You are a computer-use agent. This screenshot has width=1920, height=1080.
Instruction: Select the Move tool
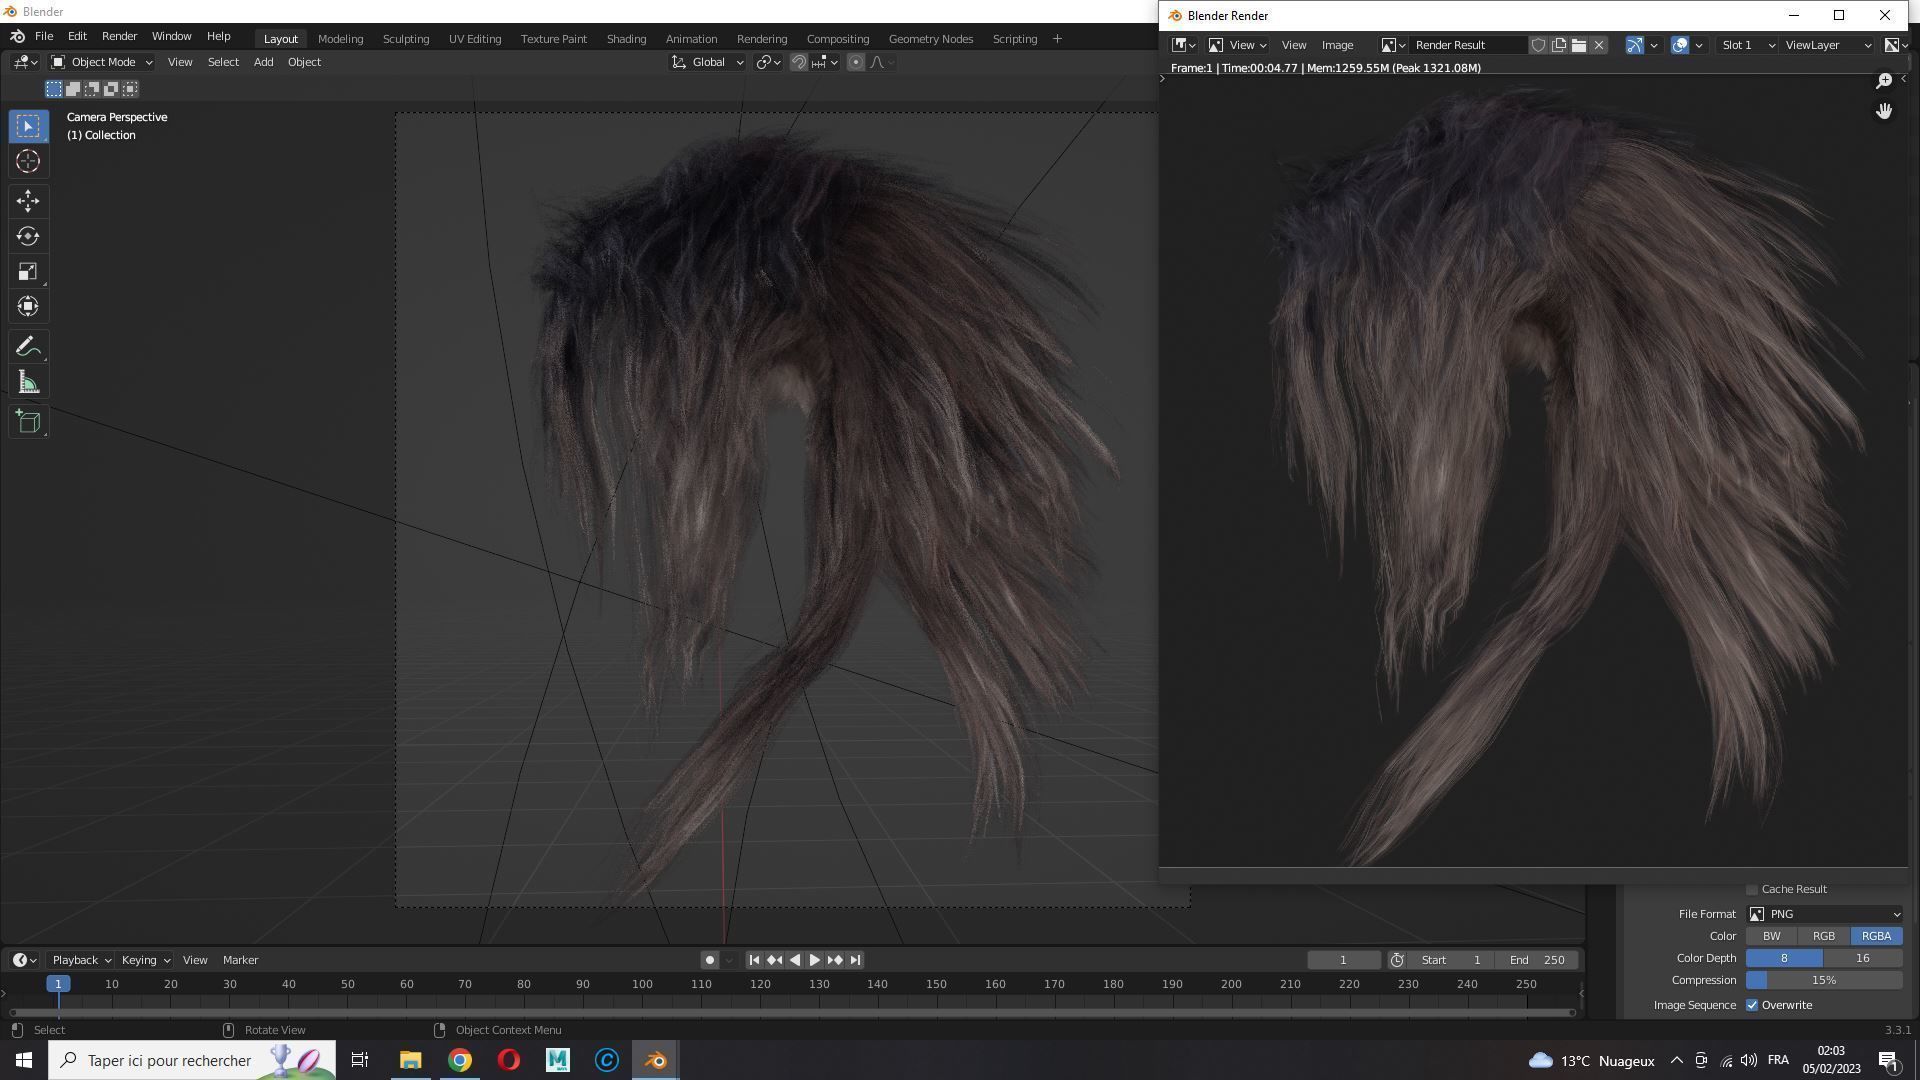click(28, 201)
